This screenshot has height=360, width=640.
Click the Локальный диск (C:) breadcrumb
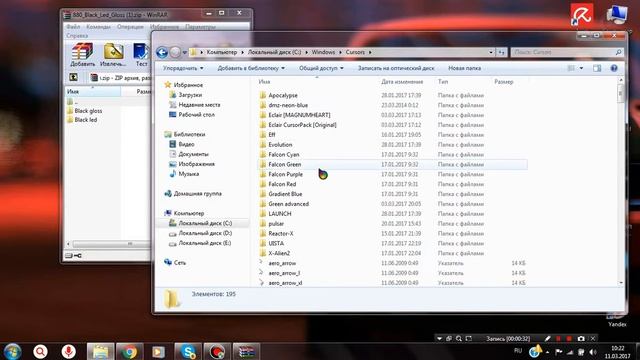(274, 52)
